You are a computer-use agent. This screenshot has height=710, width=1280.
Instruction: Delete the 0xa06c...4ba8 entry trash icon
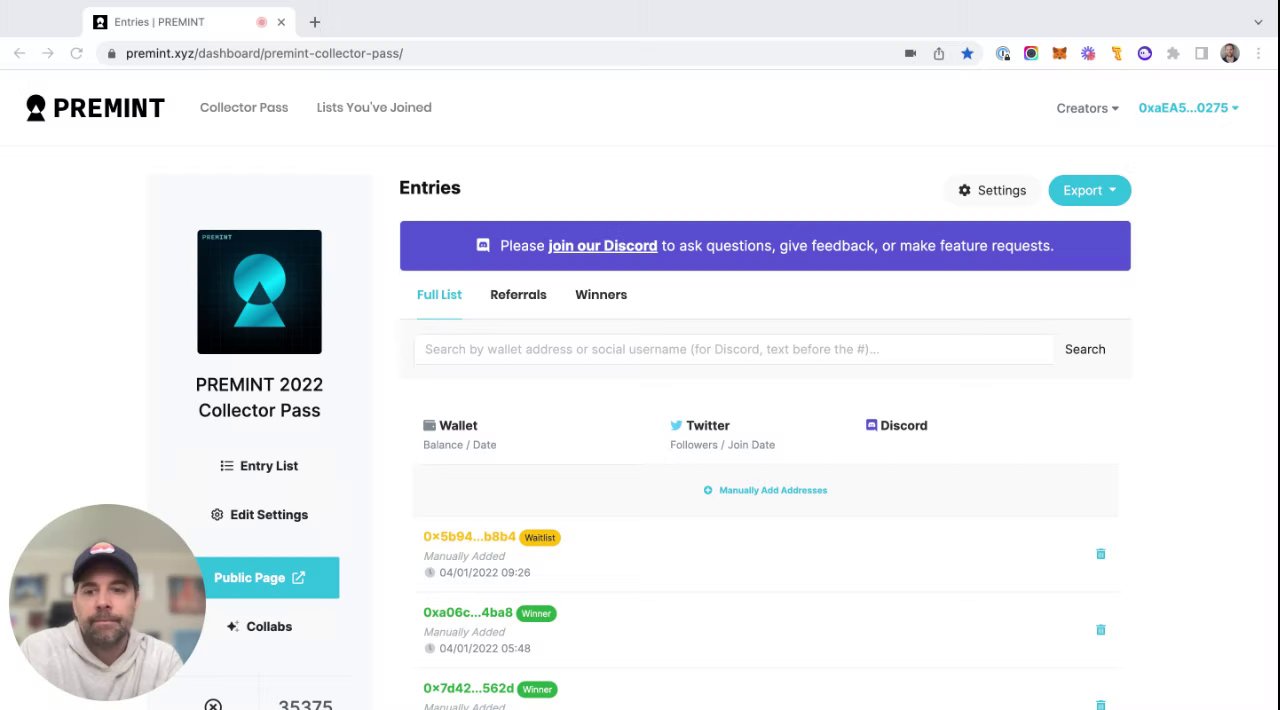pyautogui.click(x=1100, y=629)
